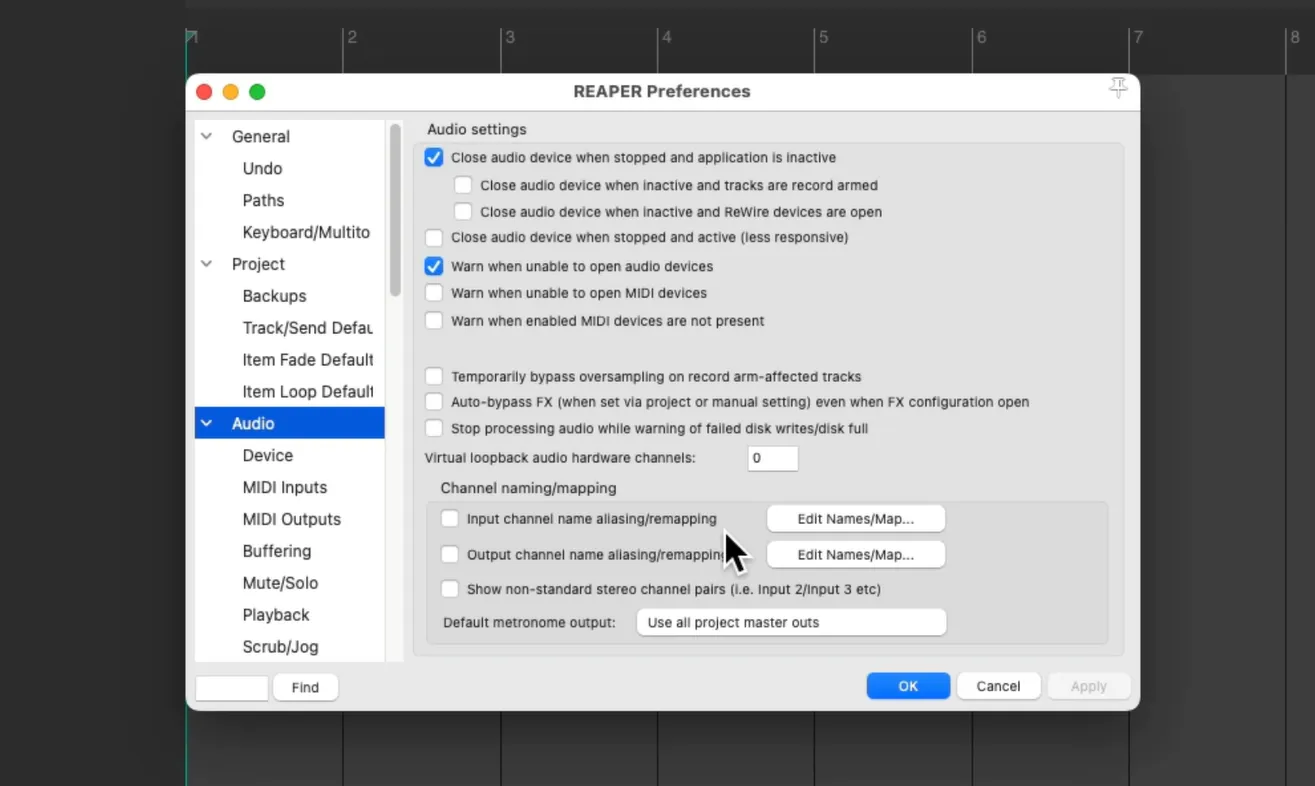Open Default metronome output dropdown
Screen dimensions: 1315x786
pos(791,622)
